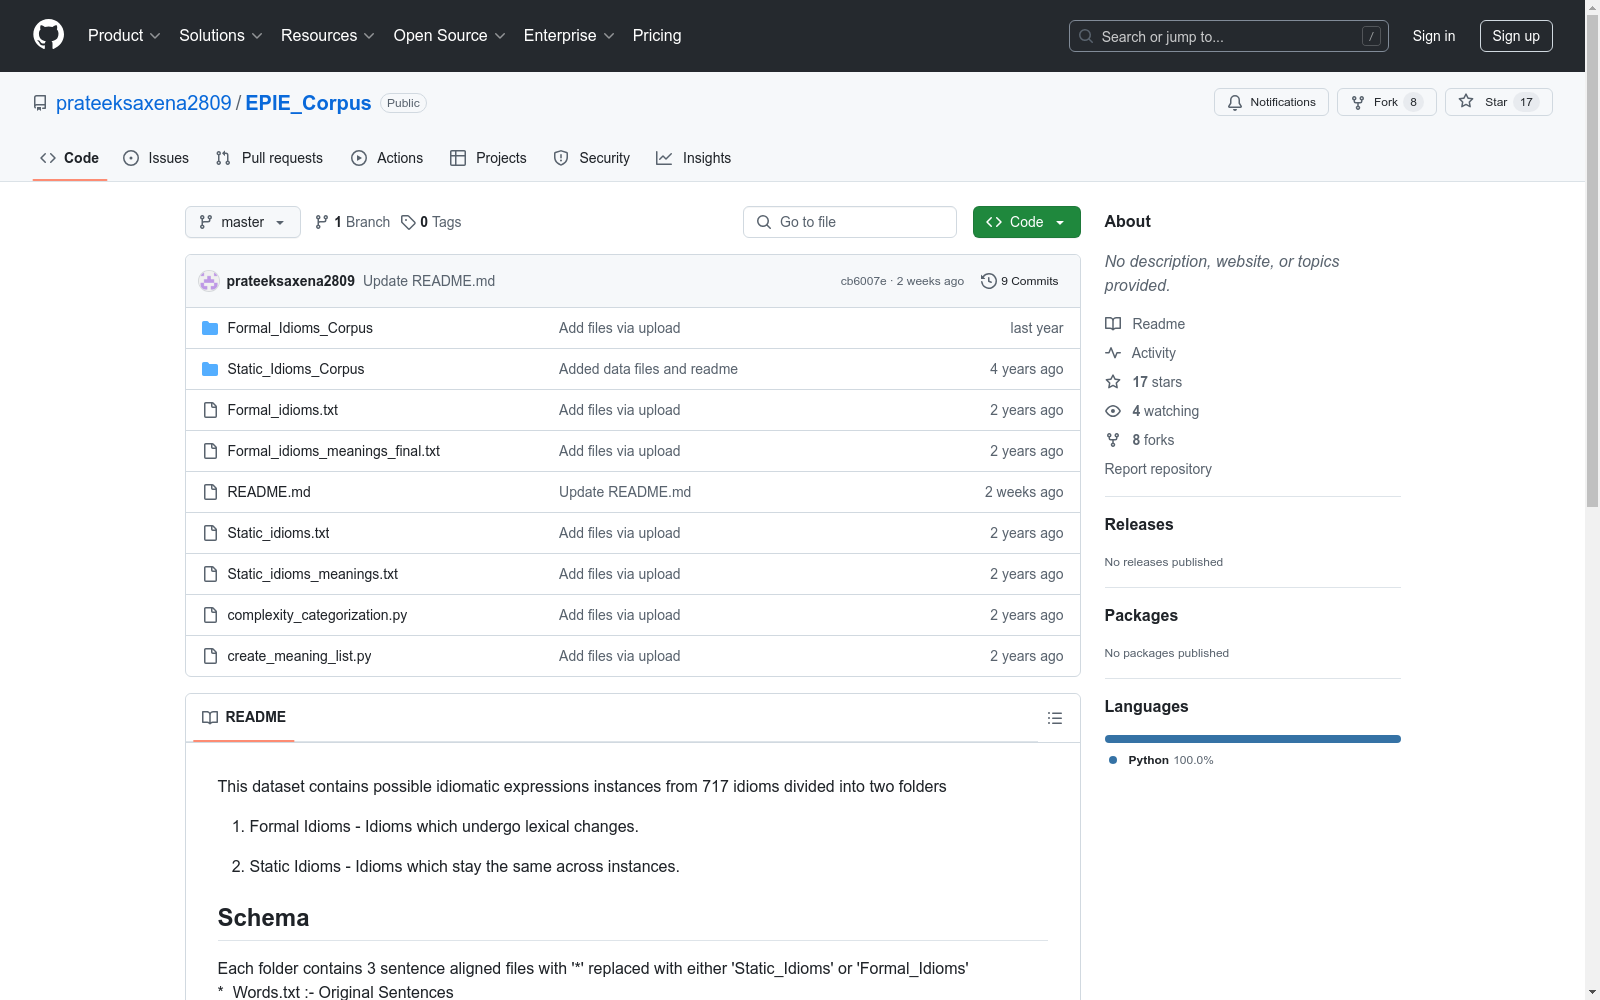Open the README outline icon

coord(1055,718)
